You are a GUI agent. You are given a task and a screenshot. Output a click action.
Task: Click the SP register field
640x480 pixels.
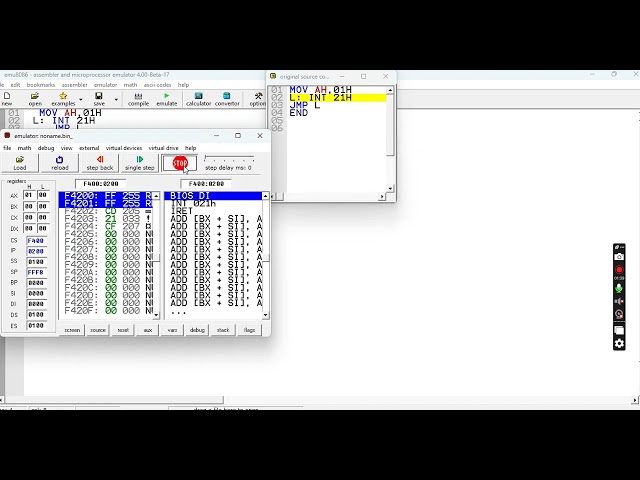pyautogui.click(x=36, y=272)
